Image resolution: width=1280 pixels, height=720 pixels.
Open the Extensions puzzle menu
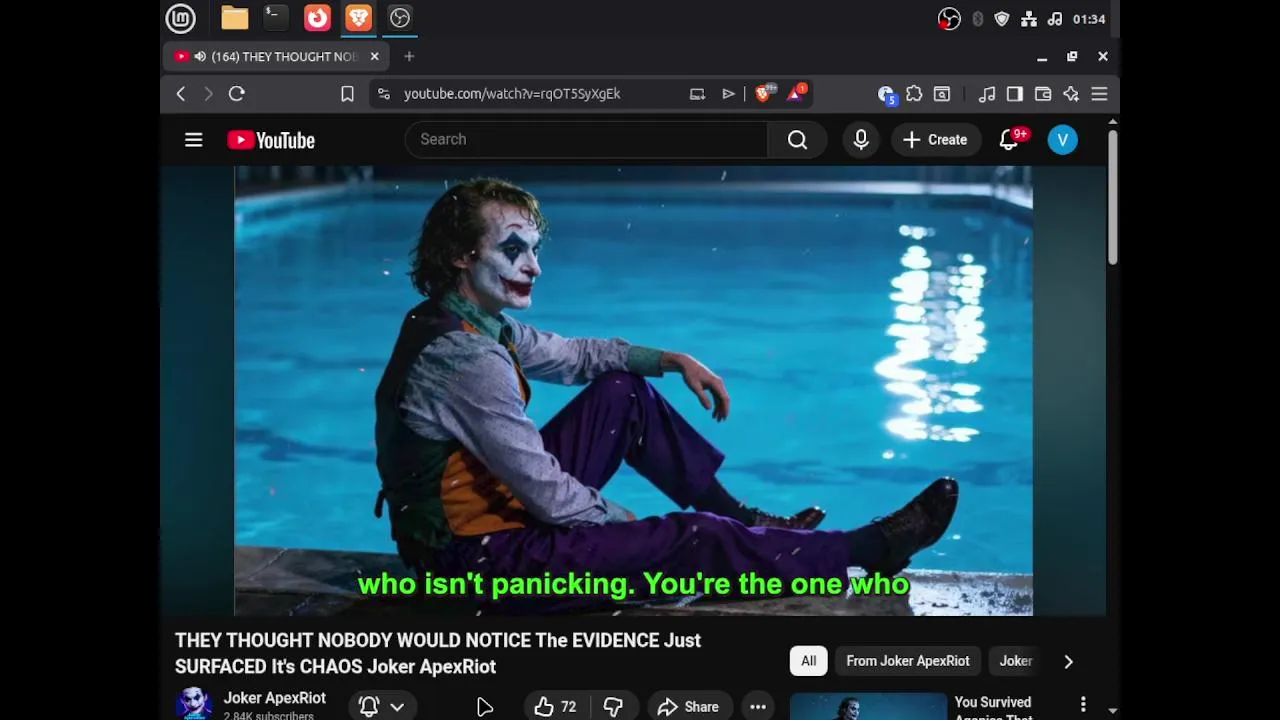[x=914, y=94]
